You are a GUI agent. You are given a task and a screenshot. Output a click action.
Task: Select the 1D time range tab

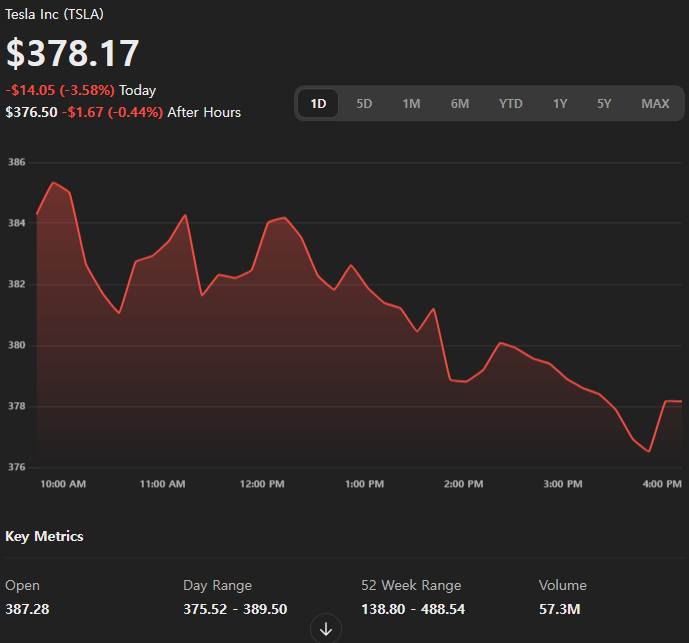pos(318,104)
